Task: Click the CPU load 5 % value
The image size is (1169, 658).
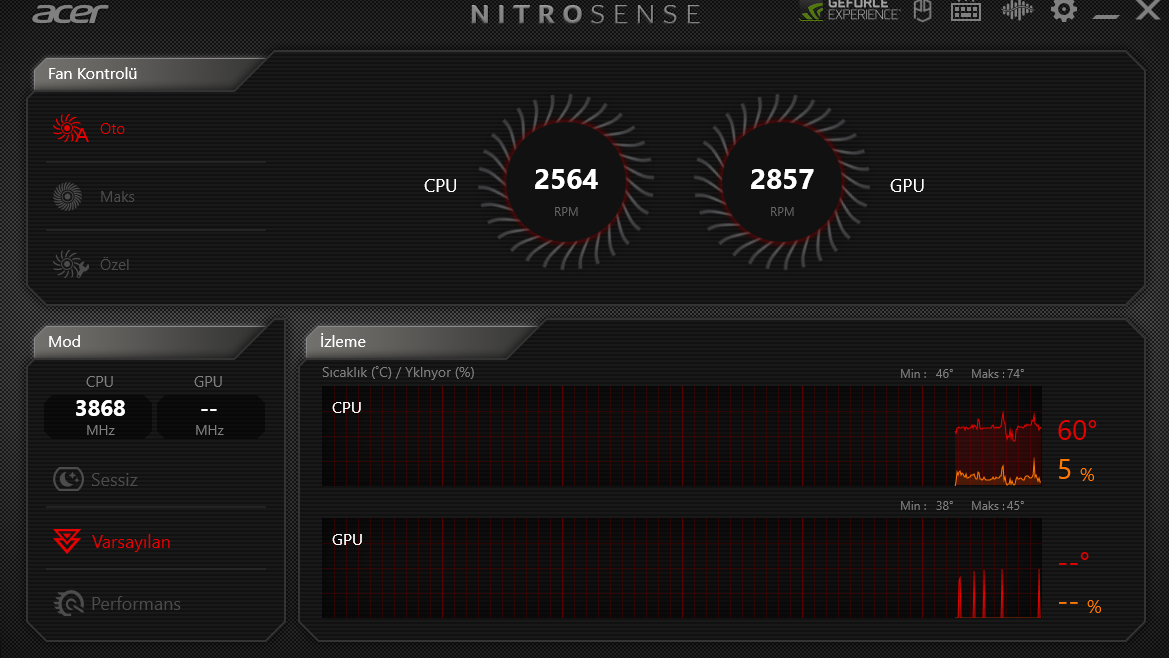Action: (x=1076, y=470)
